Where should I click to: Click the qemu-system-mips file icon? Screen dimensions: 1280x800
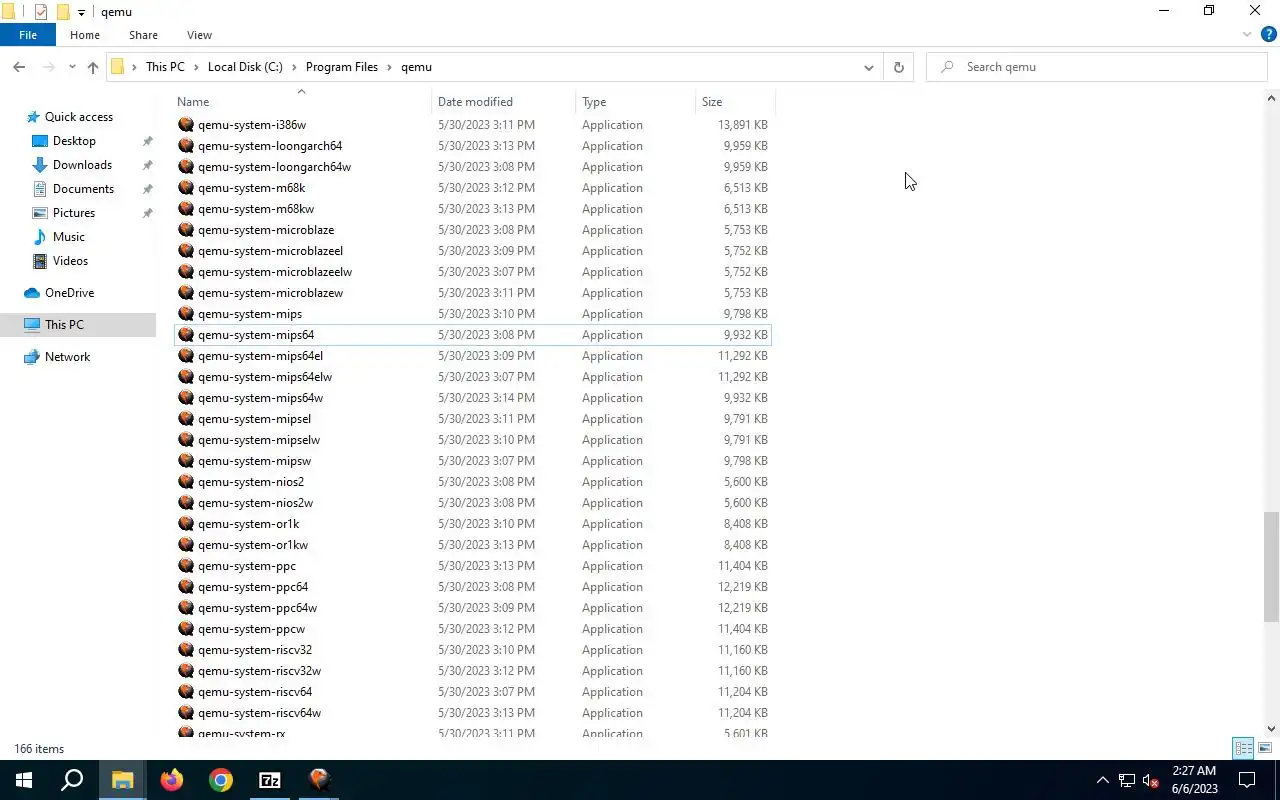click(185, 314)
